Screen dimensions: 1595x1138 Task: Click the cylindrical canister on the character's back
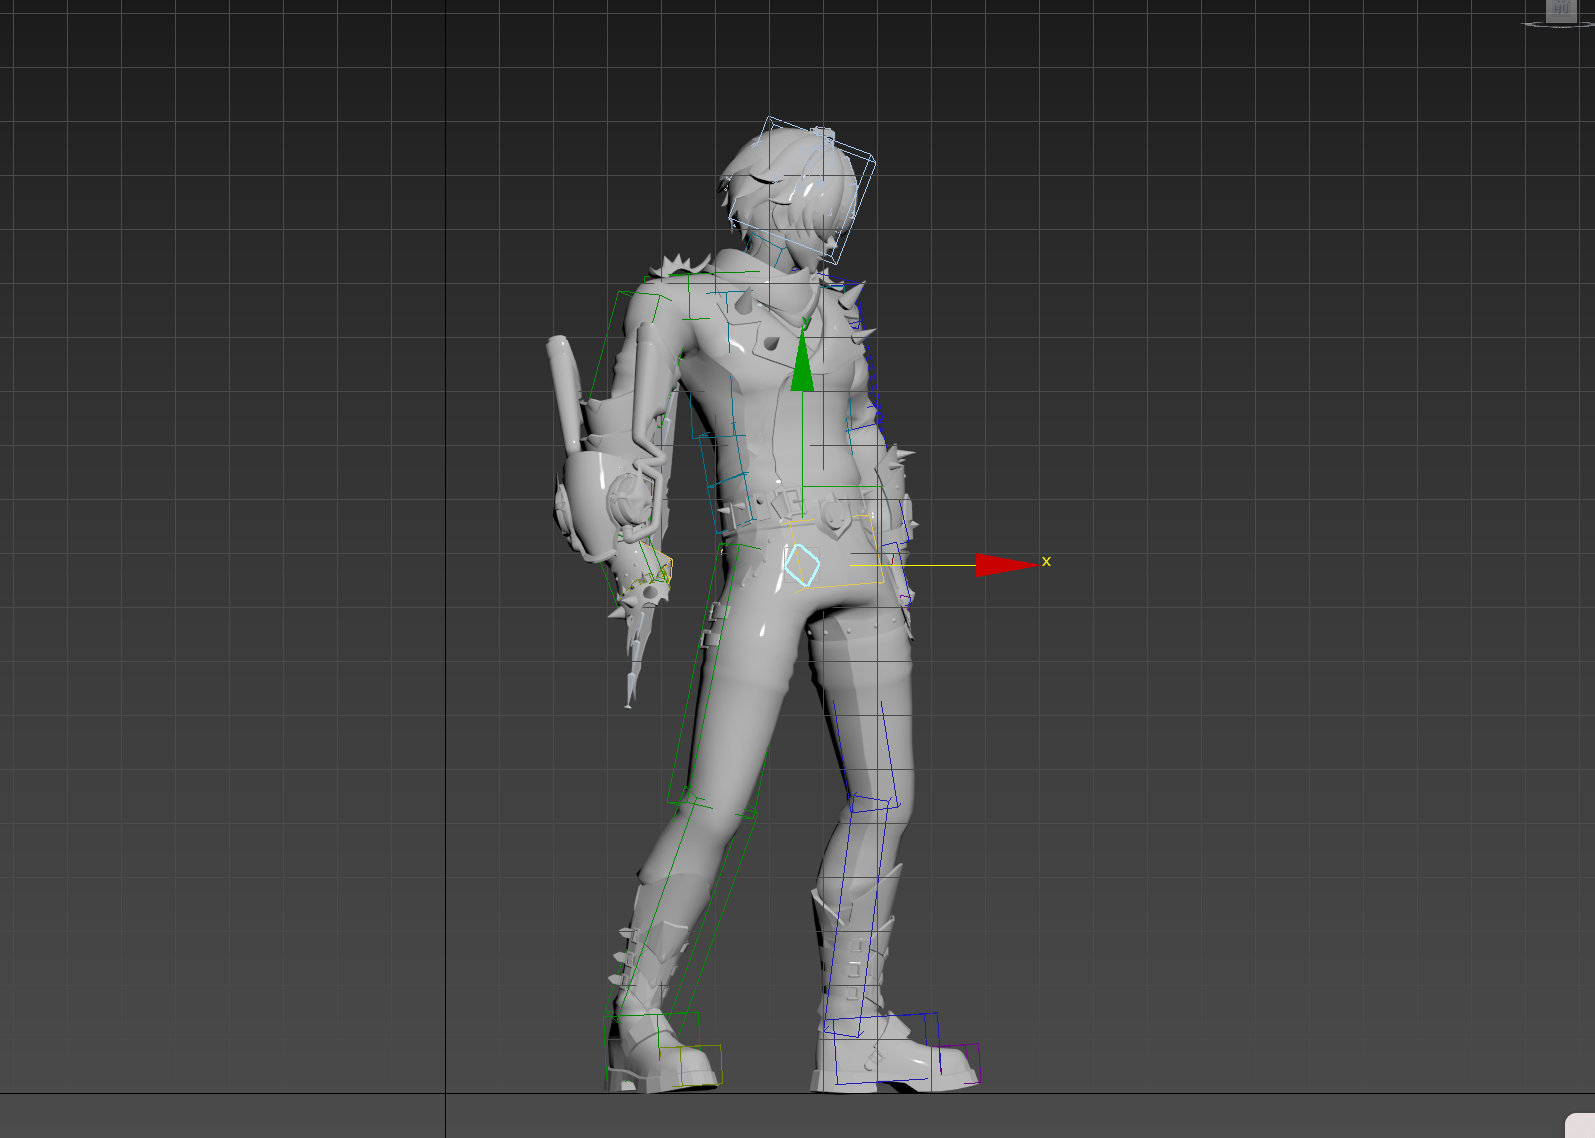click(563, 392)
